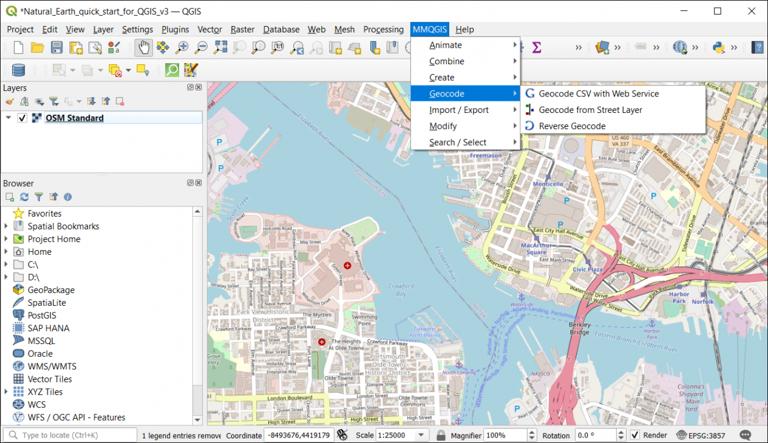
Task: Click the Coordinate input field
Action: tap(299, 435)
